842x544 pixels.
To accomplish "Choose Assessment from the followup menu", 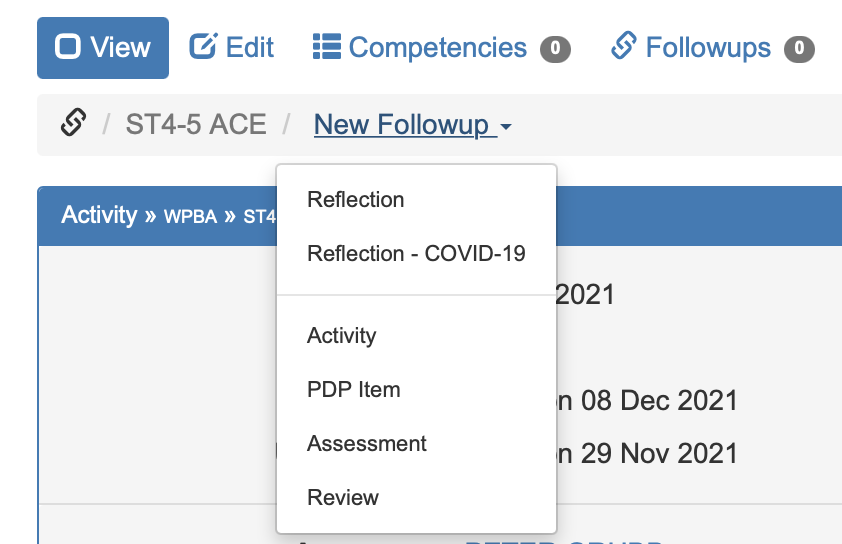I will coord(367,443).
